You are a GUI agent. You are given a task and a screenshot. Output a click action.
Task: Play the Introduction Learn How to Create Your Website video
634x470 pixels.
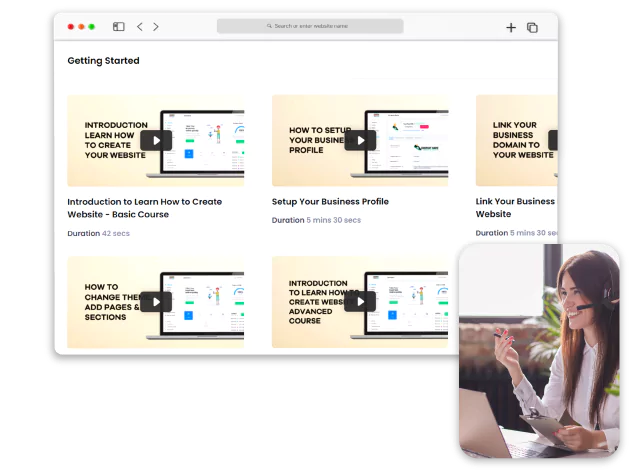click(156, 140)
